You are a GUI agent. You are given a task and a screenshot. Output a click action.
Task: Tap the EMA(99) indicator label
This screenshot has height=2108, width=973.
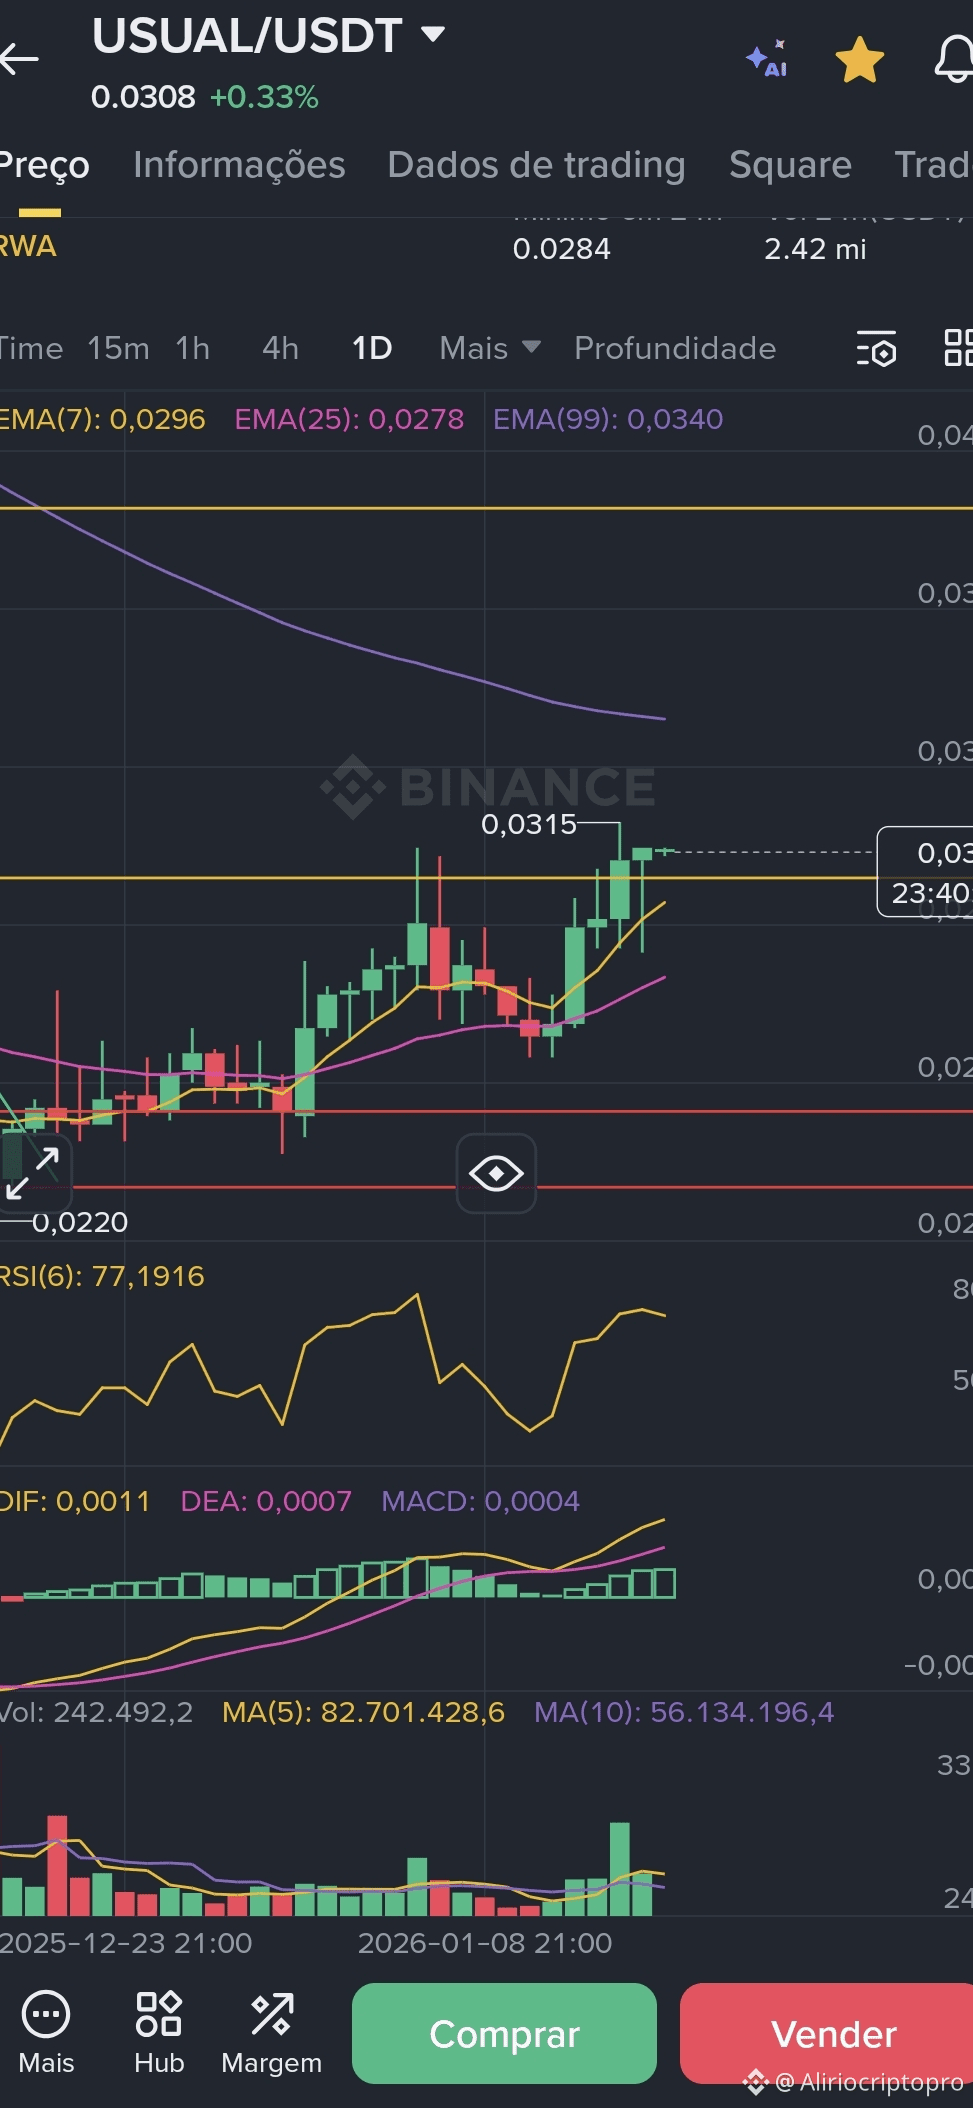(608, 419)
